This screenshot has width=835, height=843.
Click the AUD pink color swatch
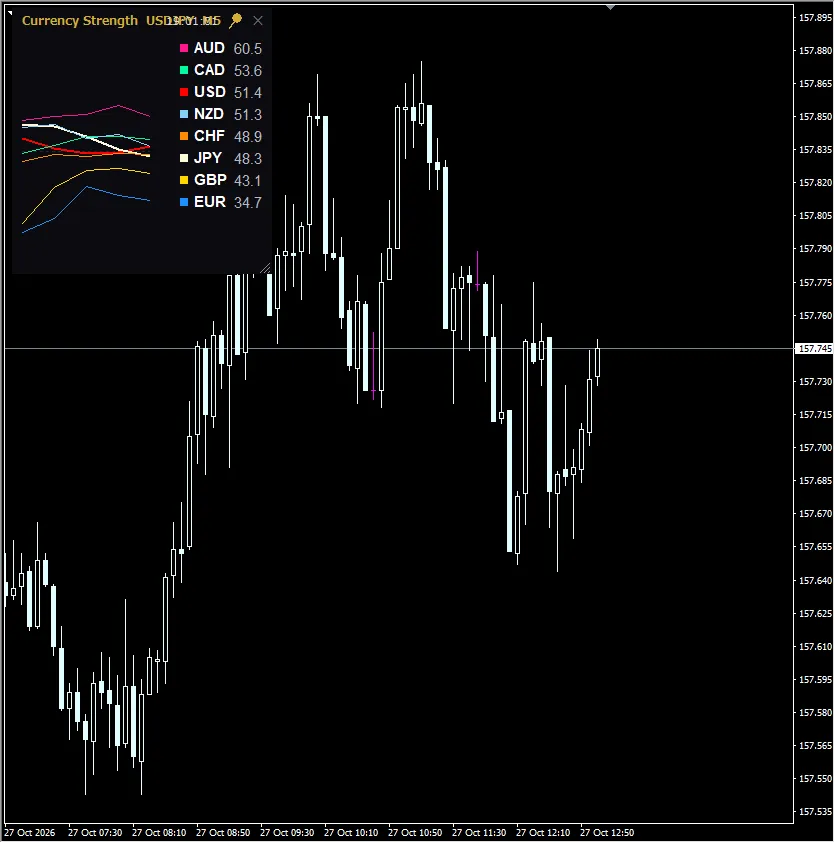(x=184, y=48)
